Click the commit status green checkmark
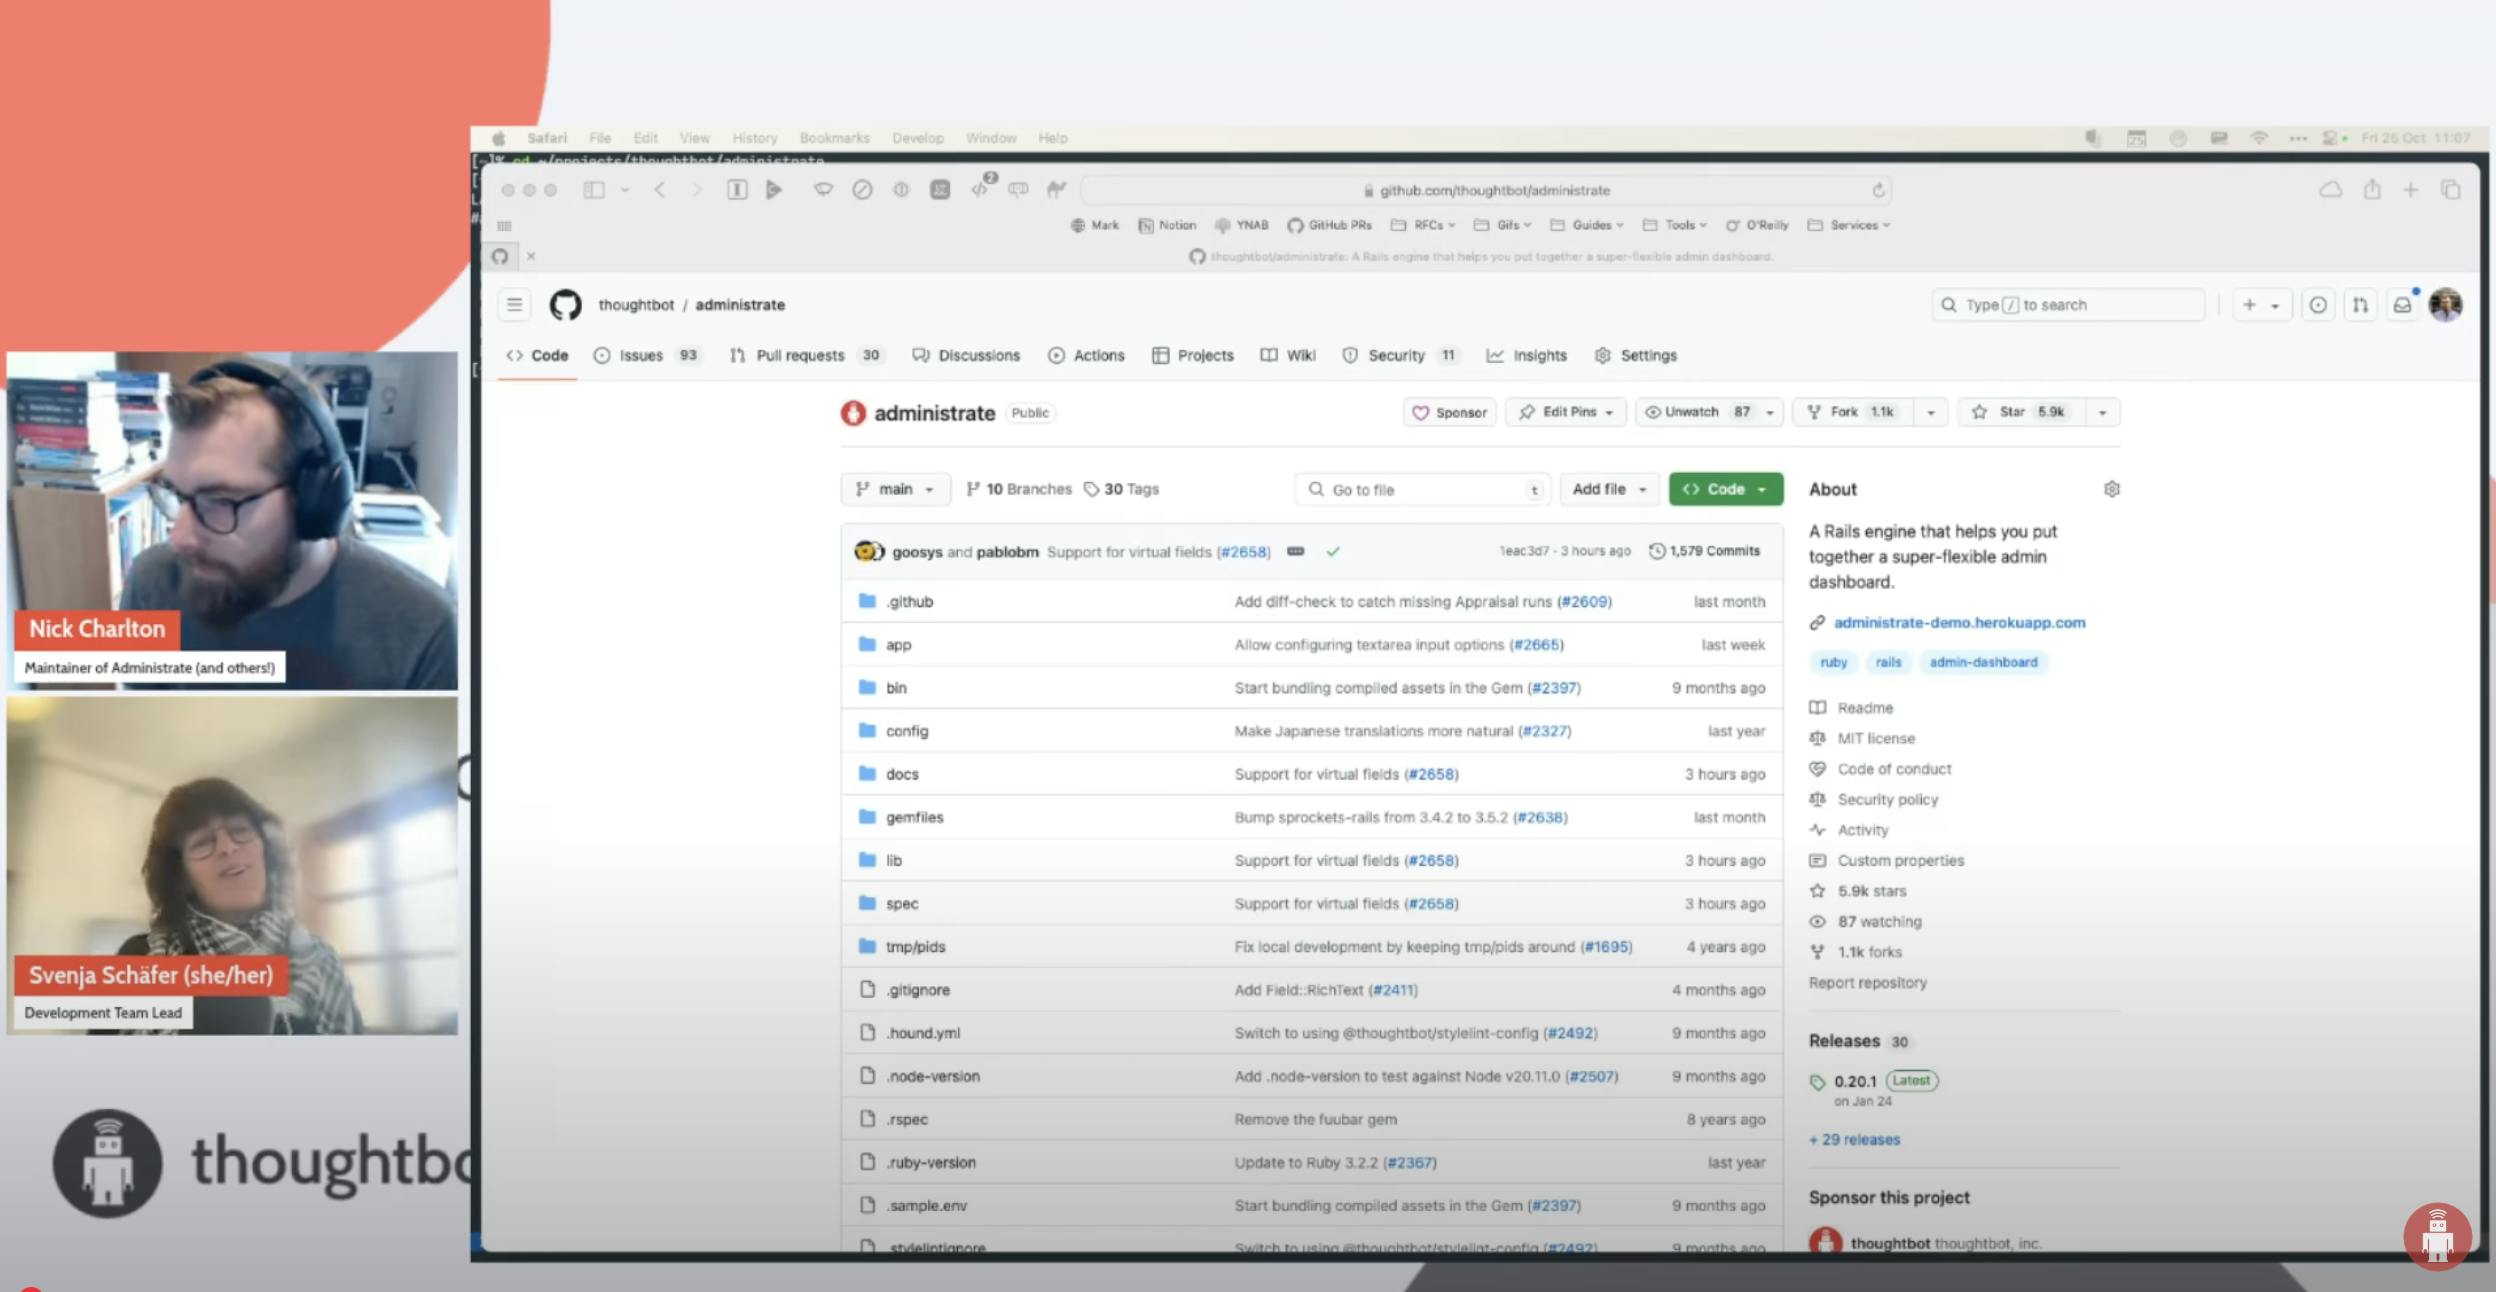2496x1292 pixels. [x=1333, y=551]
